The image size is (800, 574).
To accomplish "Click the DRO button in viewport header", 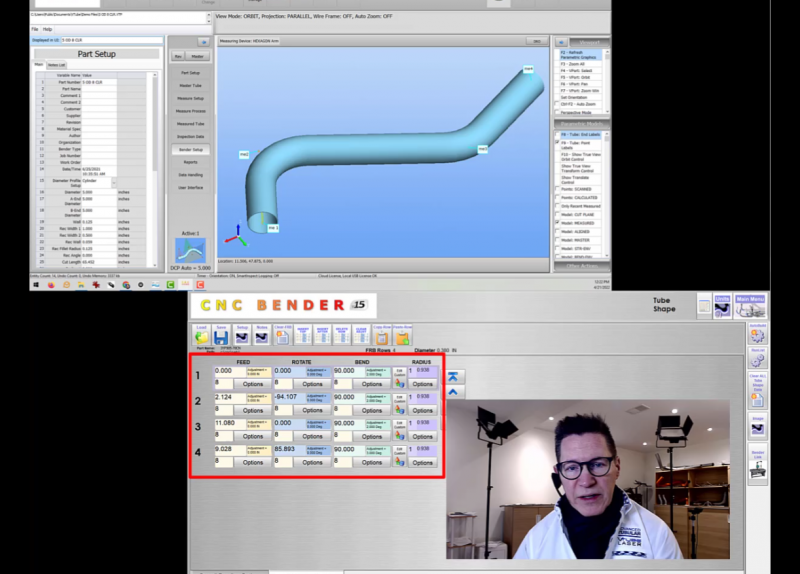I will click(x=537, y=41).
